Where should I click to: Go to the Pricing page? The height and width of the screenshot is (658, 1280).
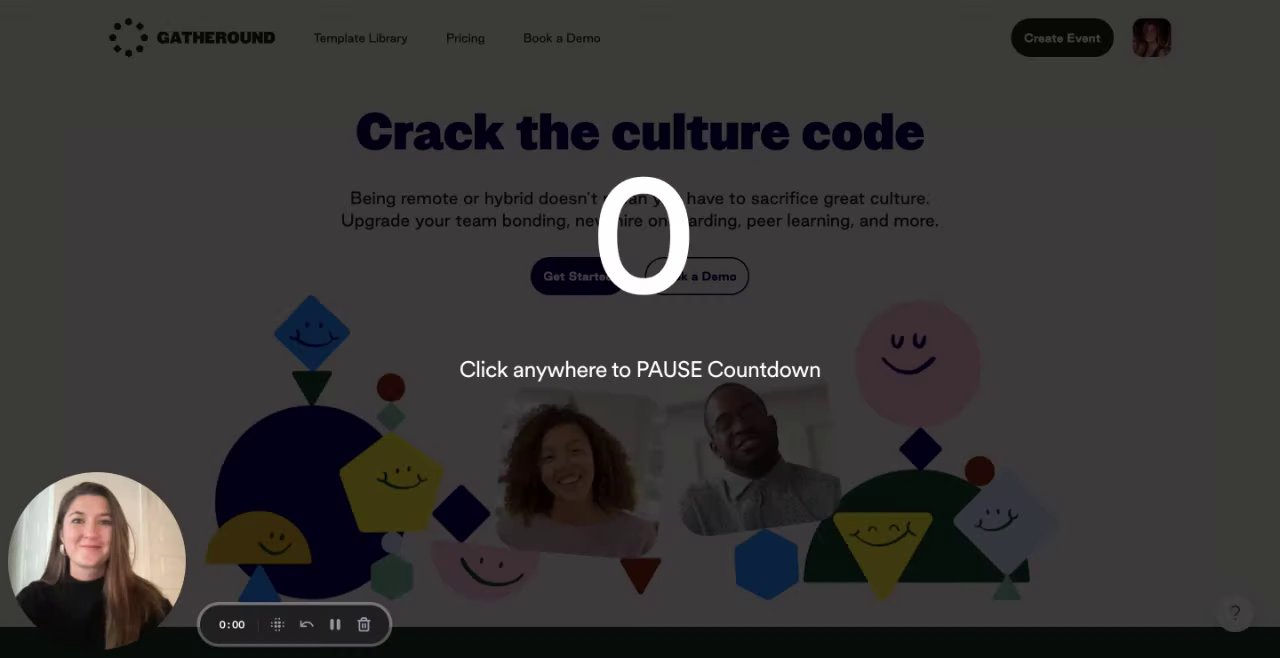tap(465, 38)
